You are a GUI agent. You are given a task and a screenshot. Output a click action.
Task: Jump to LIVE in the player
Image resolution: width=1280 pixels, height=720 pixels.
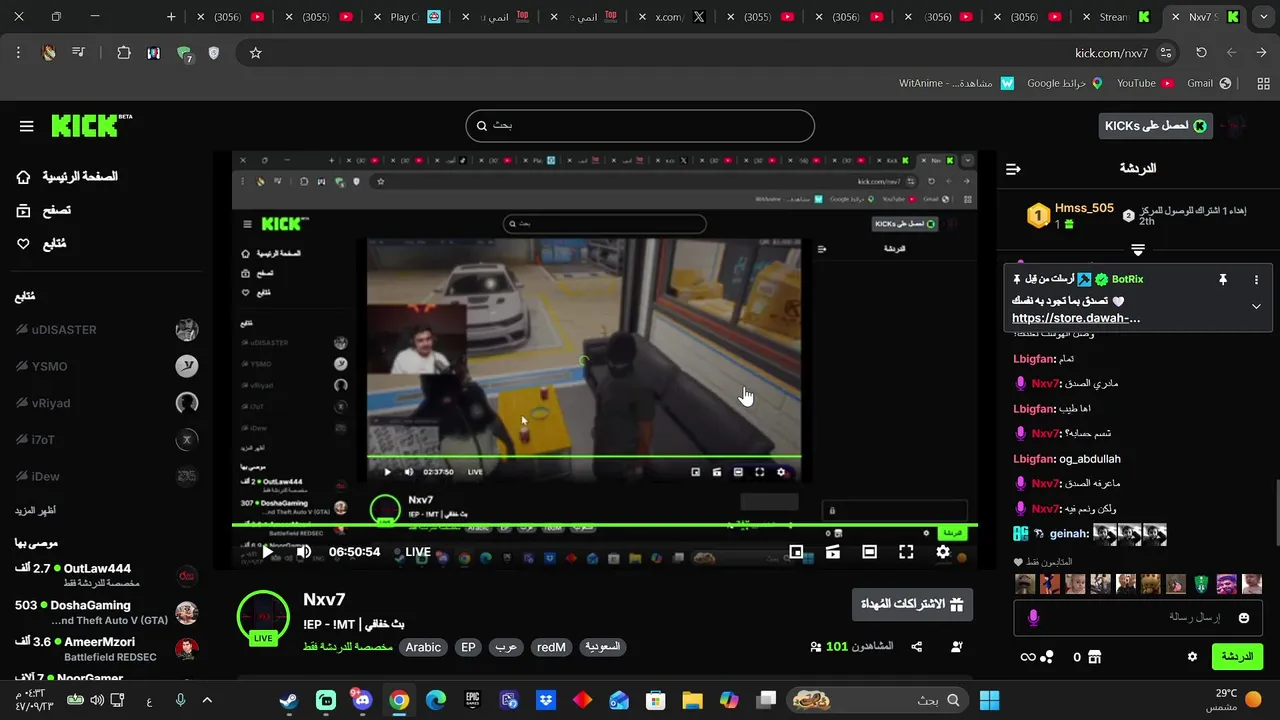(418, 552)
